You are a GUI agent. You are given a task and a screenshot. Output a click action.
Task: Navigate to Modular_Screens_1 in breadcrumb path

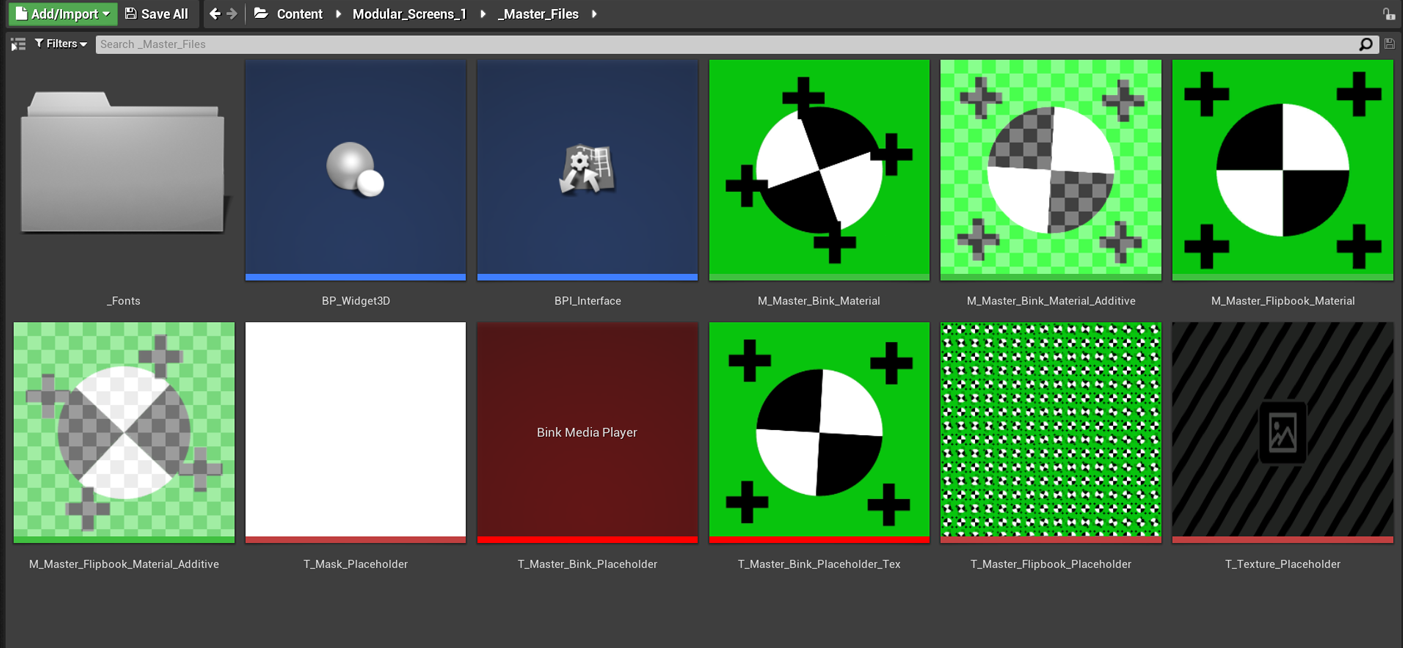[x=409, y=14]
